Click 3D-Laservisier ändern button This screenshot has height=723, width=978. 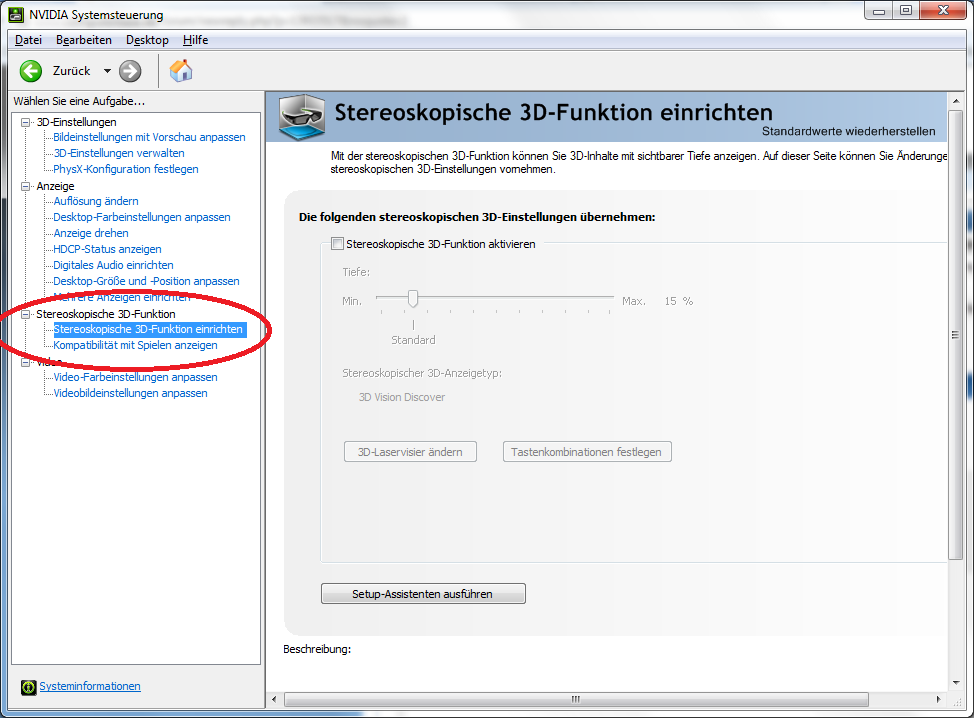410,452
